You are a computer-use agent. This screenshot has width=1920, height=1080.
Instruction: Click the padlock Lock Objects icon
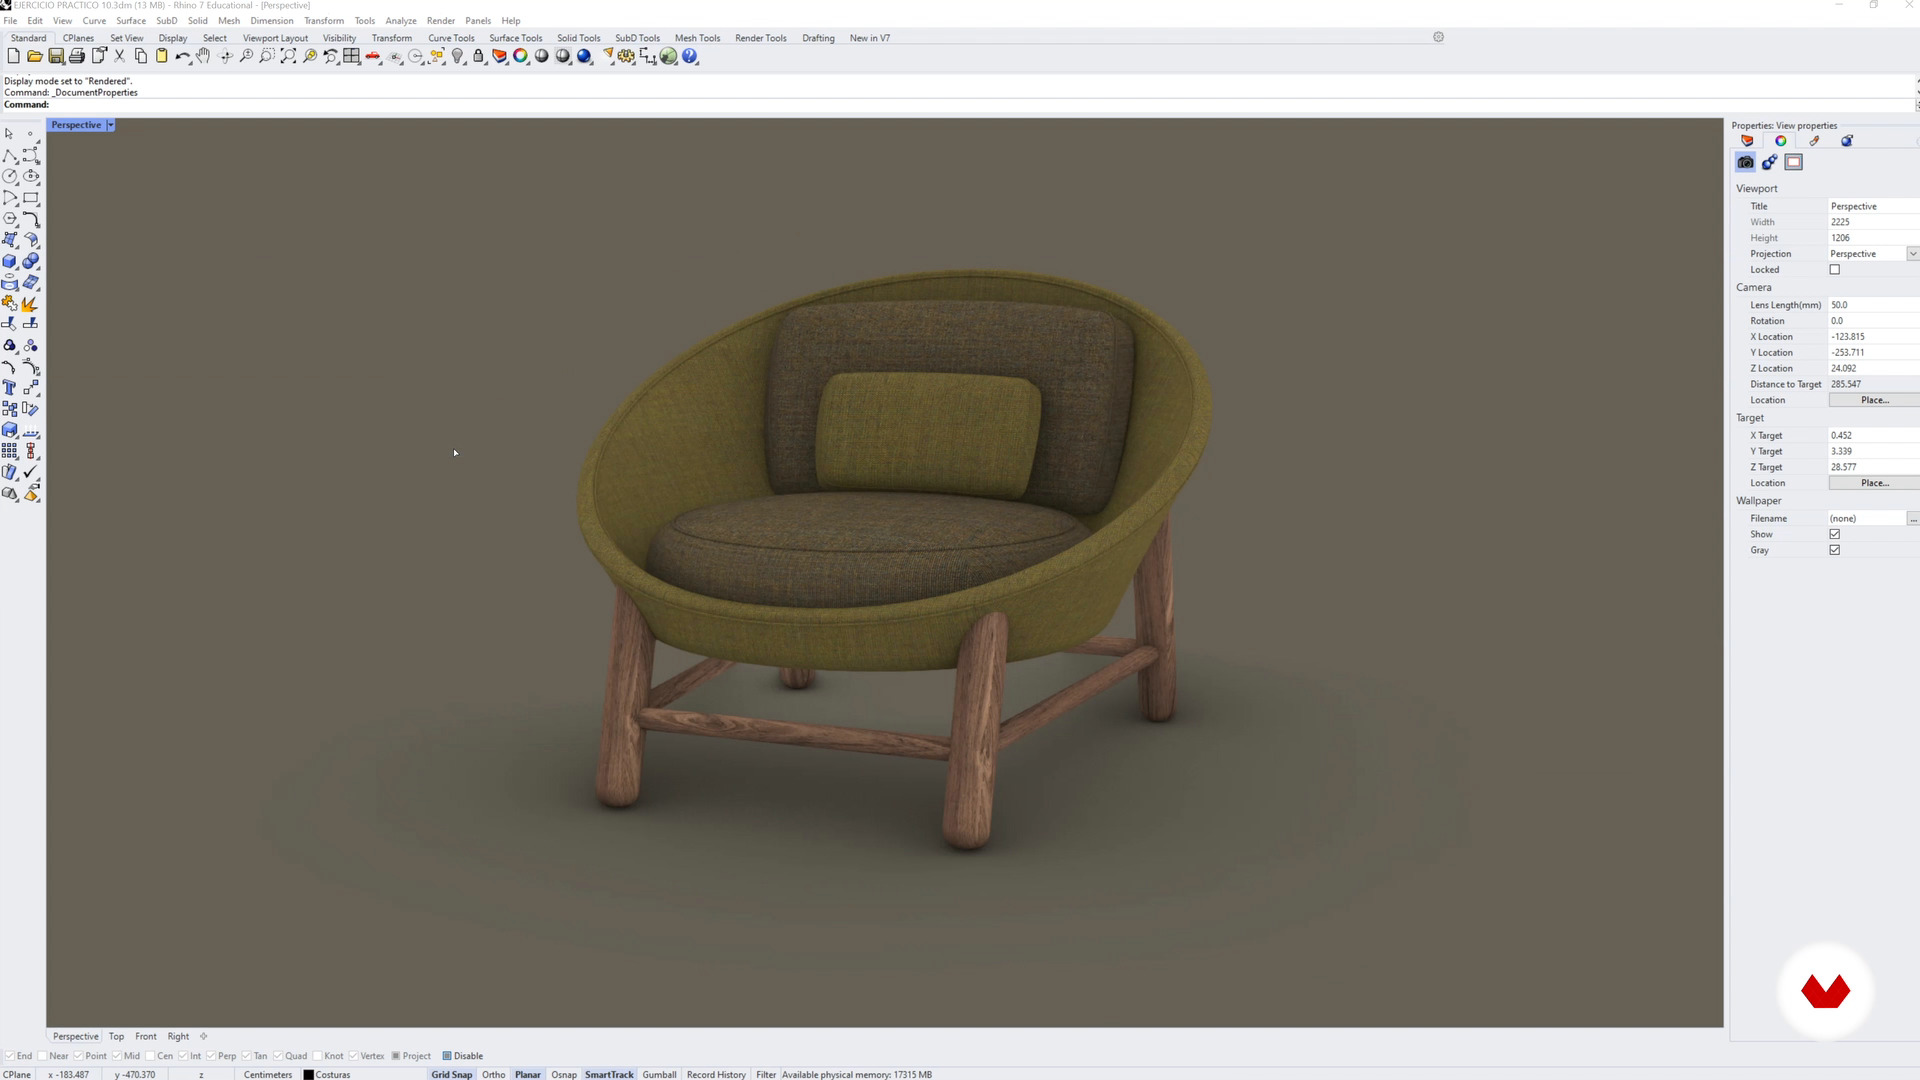click(478, 56)
